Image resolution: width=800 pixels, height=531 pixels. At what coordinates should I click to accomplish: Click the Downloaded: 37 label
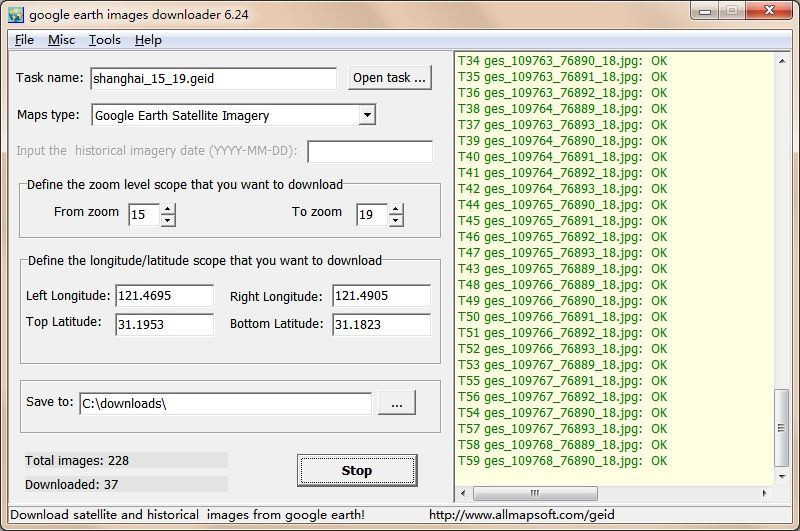[x=71, y=484]
